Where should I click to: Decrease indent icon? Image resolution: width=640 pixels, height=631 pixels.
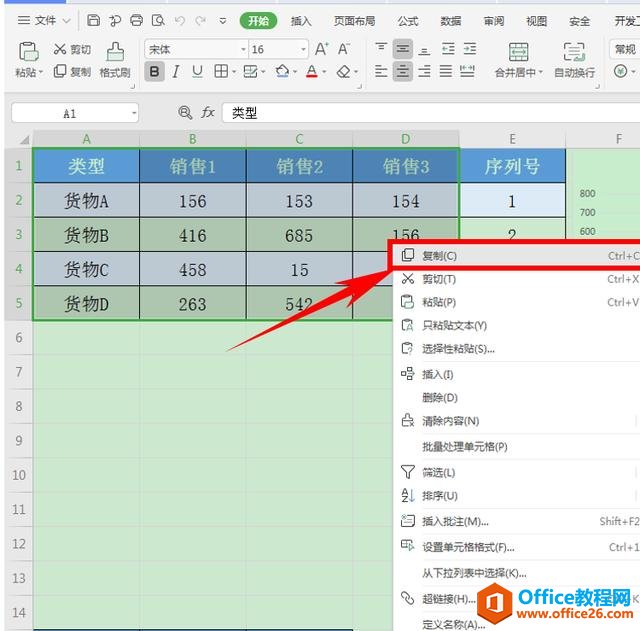point(448,49)
